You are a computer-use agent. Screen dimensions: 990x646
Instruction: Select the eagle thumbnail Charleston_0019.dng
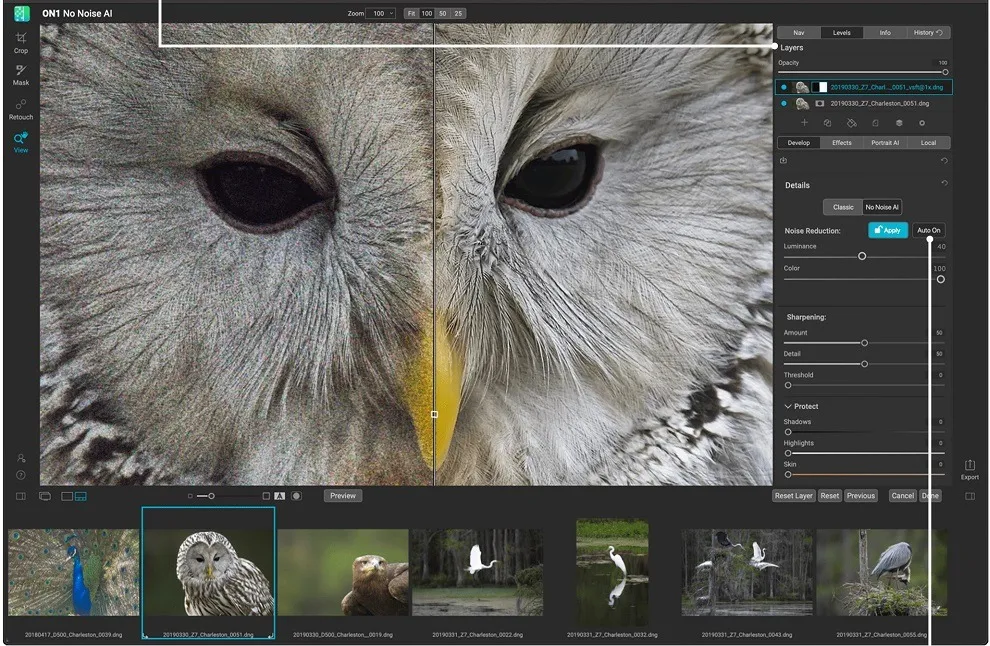tap(343, 572)
